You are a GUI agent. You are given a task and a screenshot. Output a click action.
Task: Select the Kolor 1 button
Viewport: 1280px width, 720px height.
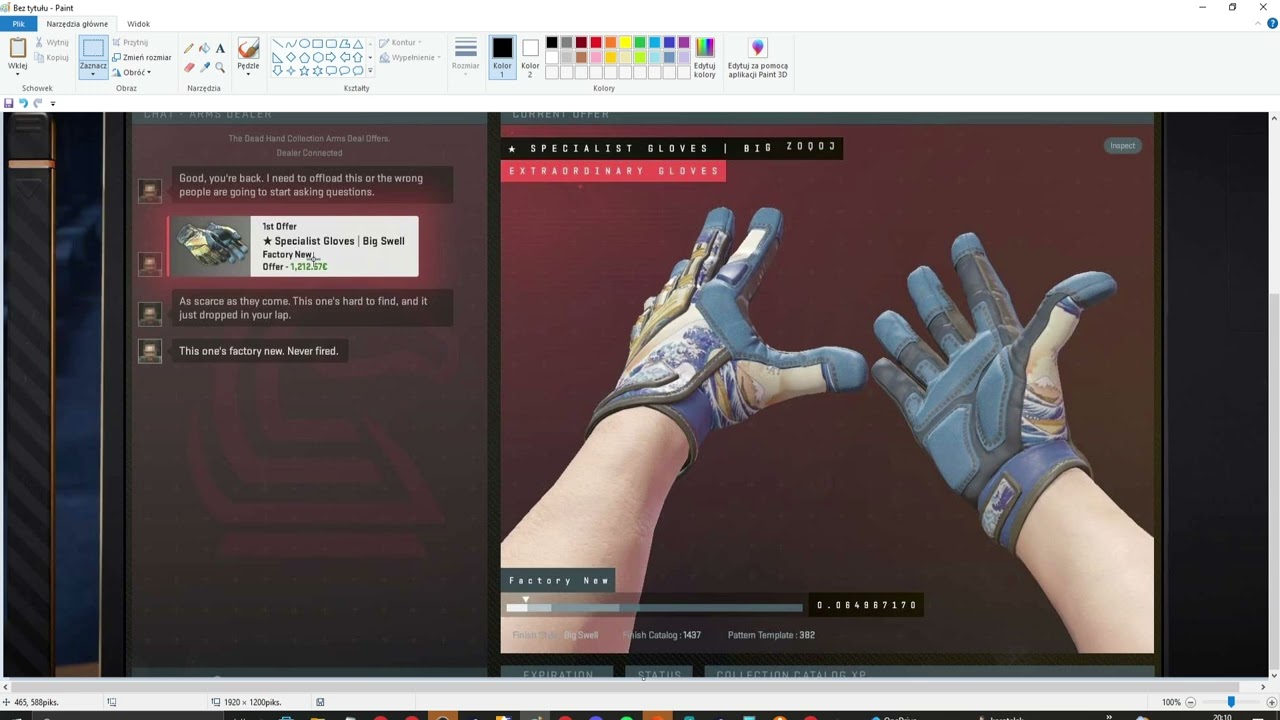tap(502, 57)
